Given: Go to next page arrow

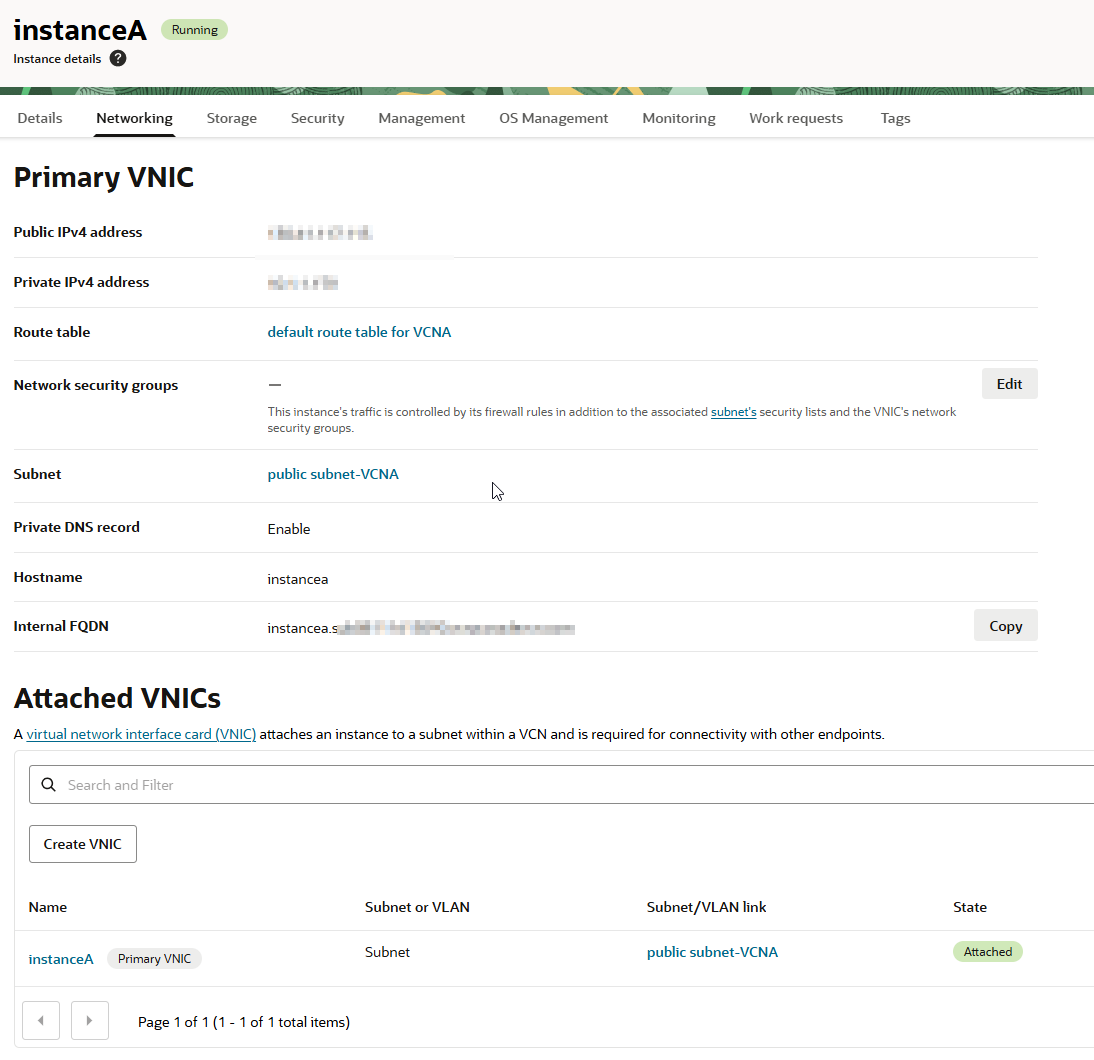Looking at the screenshot, I should click(90, 1021).
